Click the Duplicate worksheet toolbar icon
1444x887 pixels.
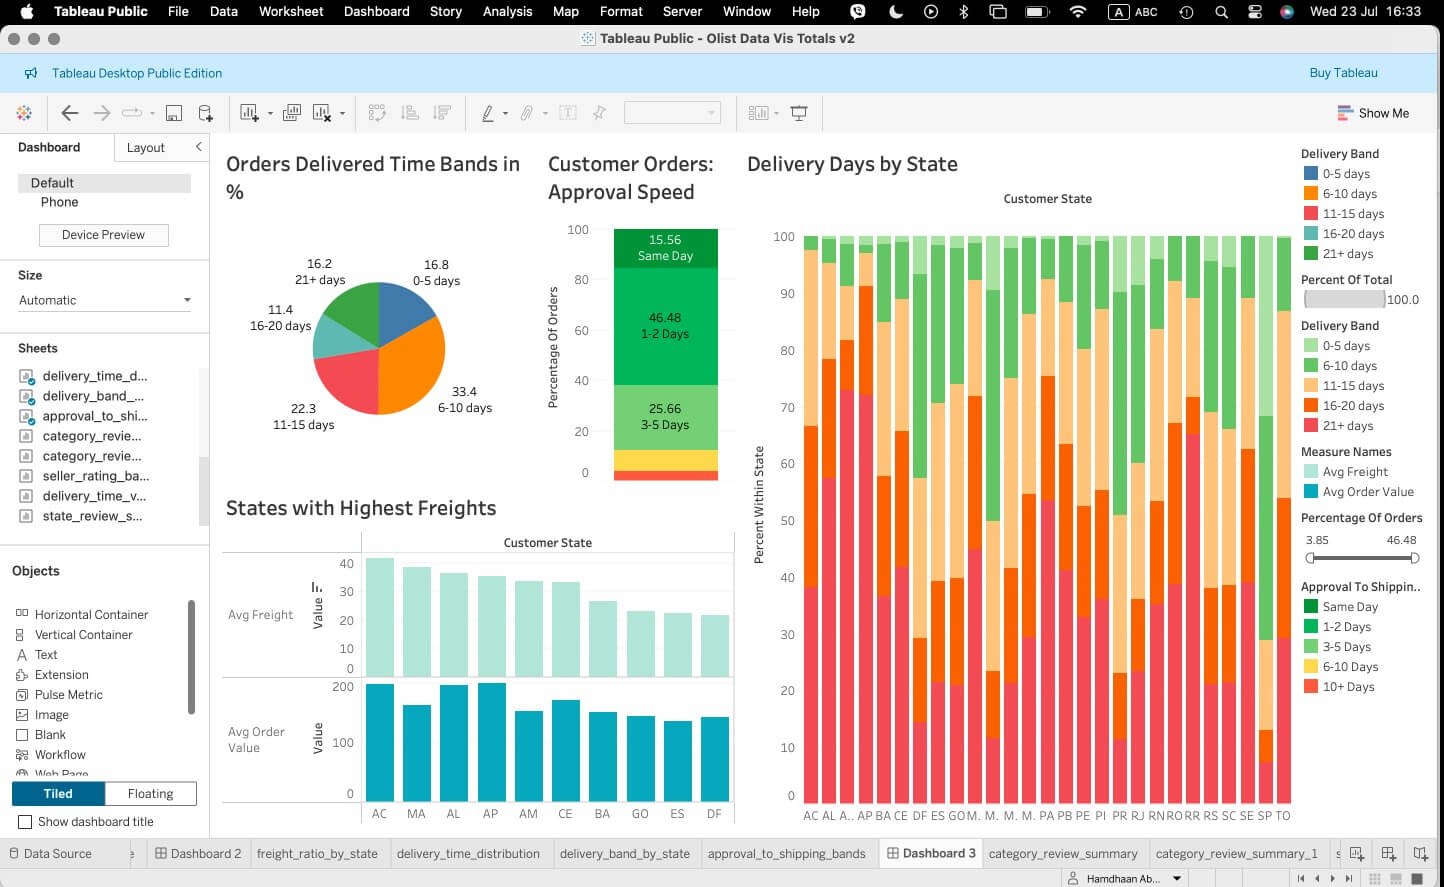point(291,113)
